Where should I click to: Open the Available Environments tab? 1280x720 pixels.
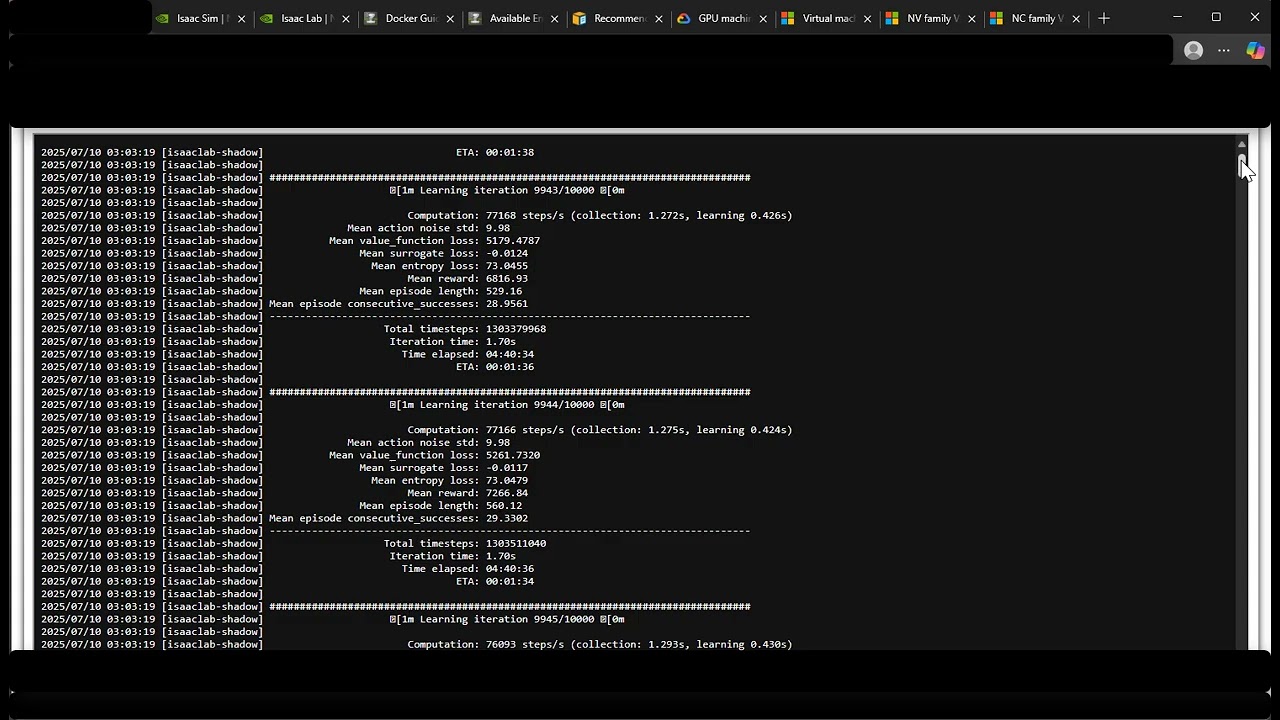coord(504,18)
